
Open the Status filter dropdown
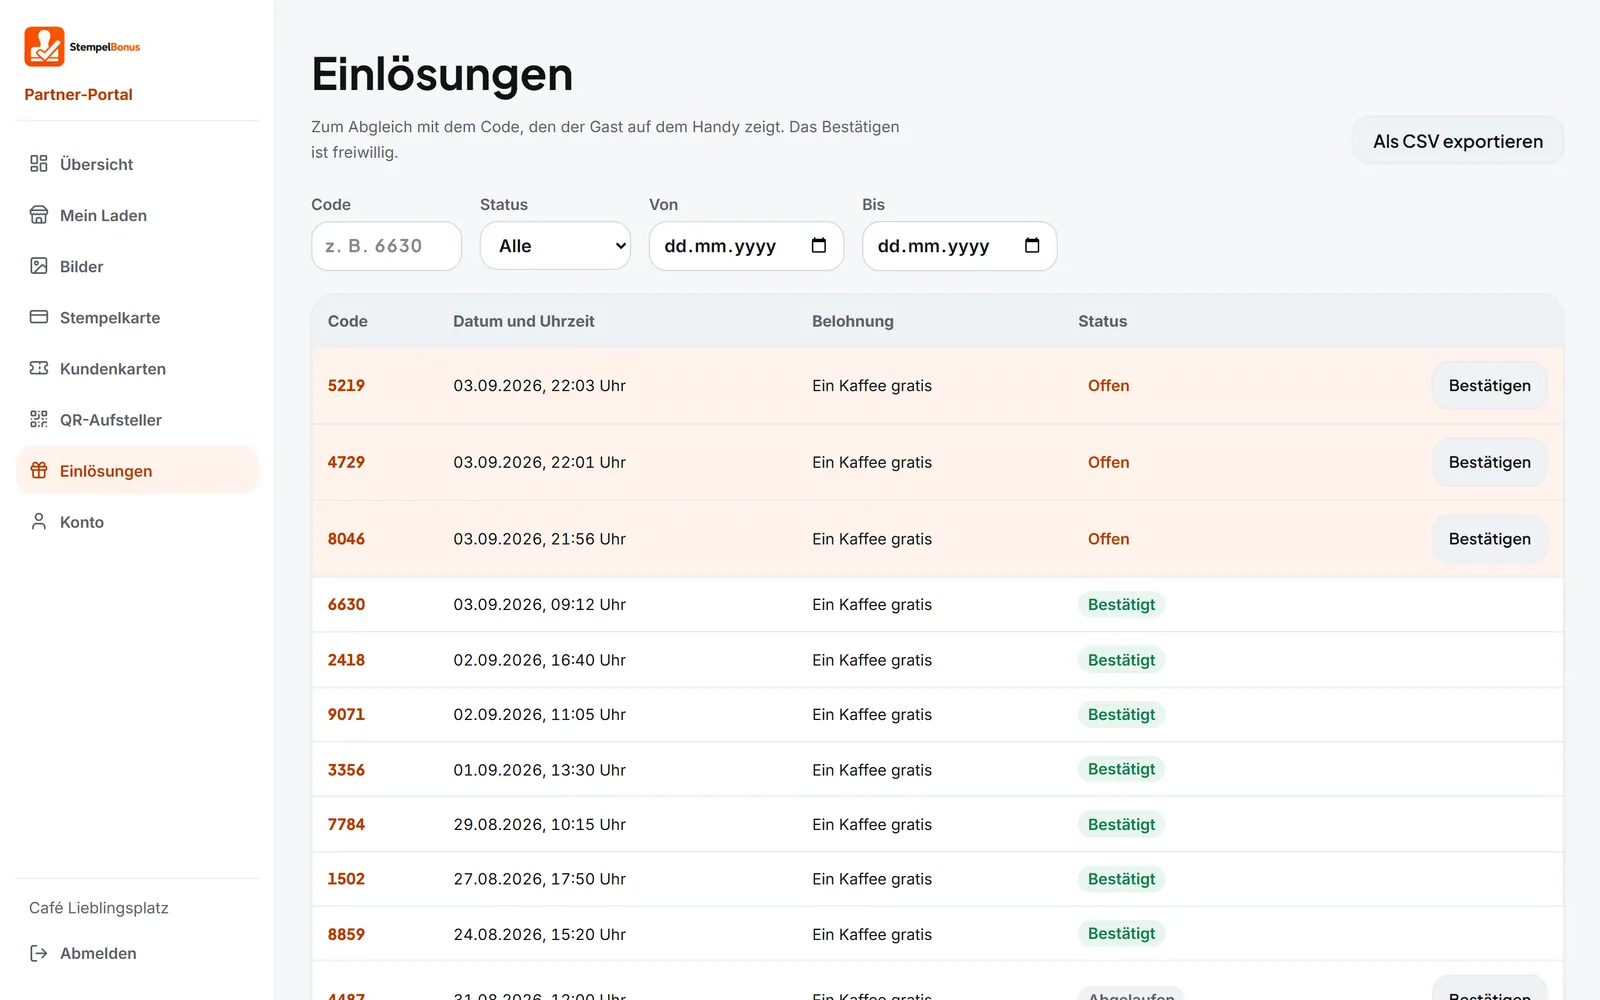556,246
